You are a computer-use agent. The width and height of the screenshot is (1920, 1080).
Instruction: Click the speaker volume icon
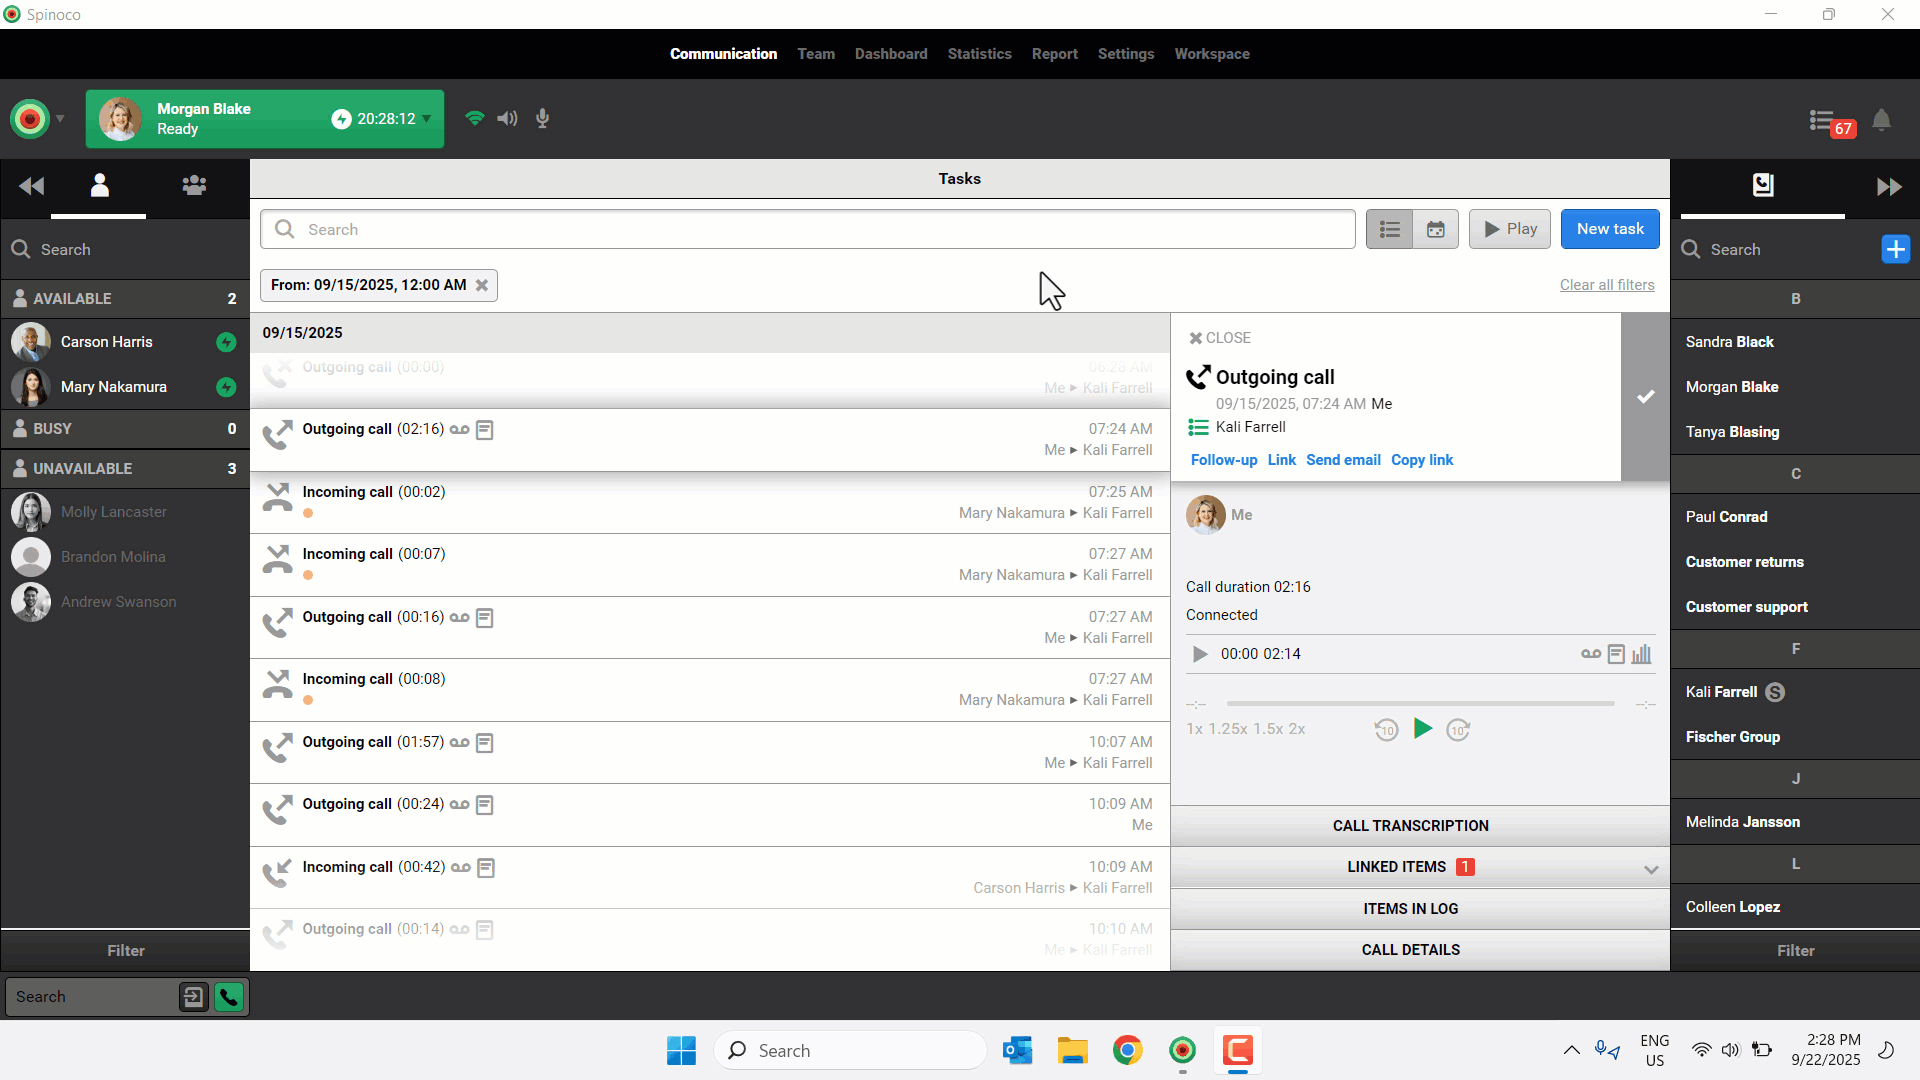[x=508, y=119]
